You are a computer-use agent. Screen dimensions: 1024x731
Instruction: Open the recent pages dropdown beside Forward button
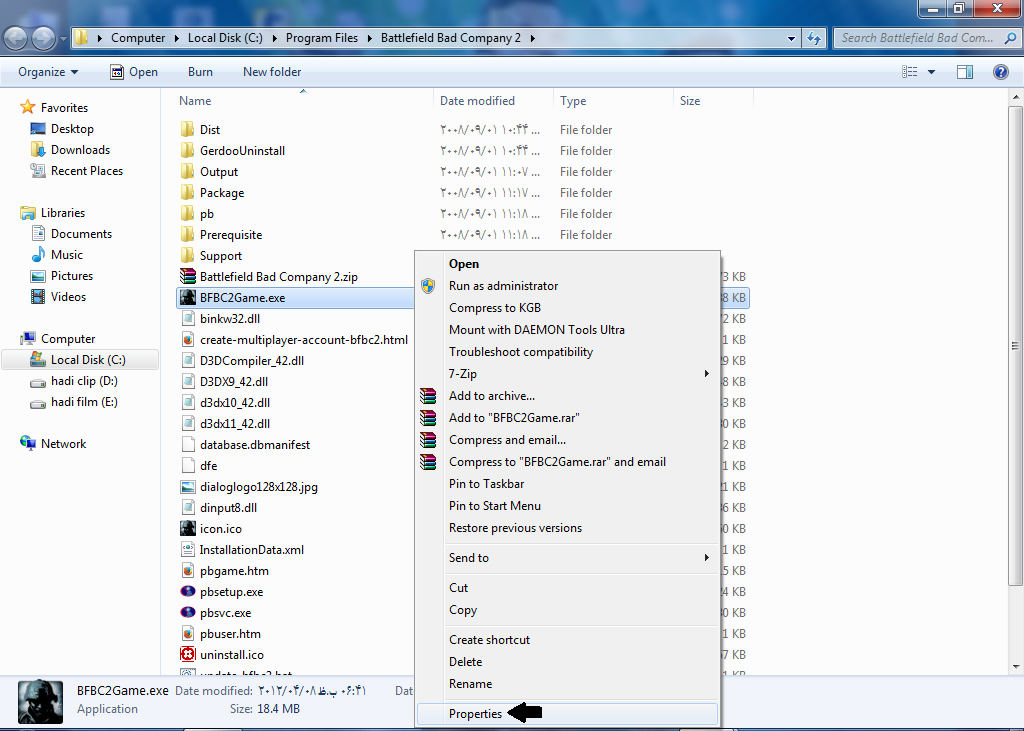click(63, 39)
